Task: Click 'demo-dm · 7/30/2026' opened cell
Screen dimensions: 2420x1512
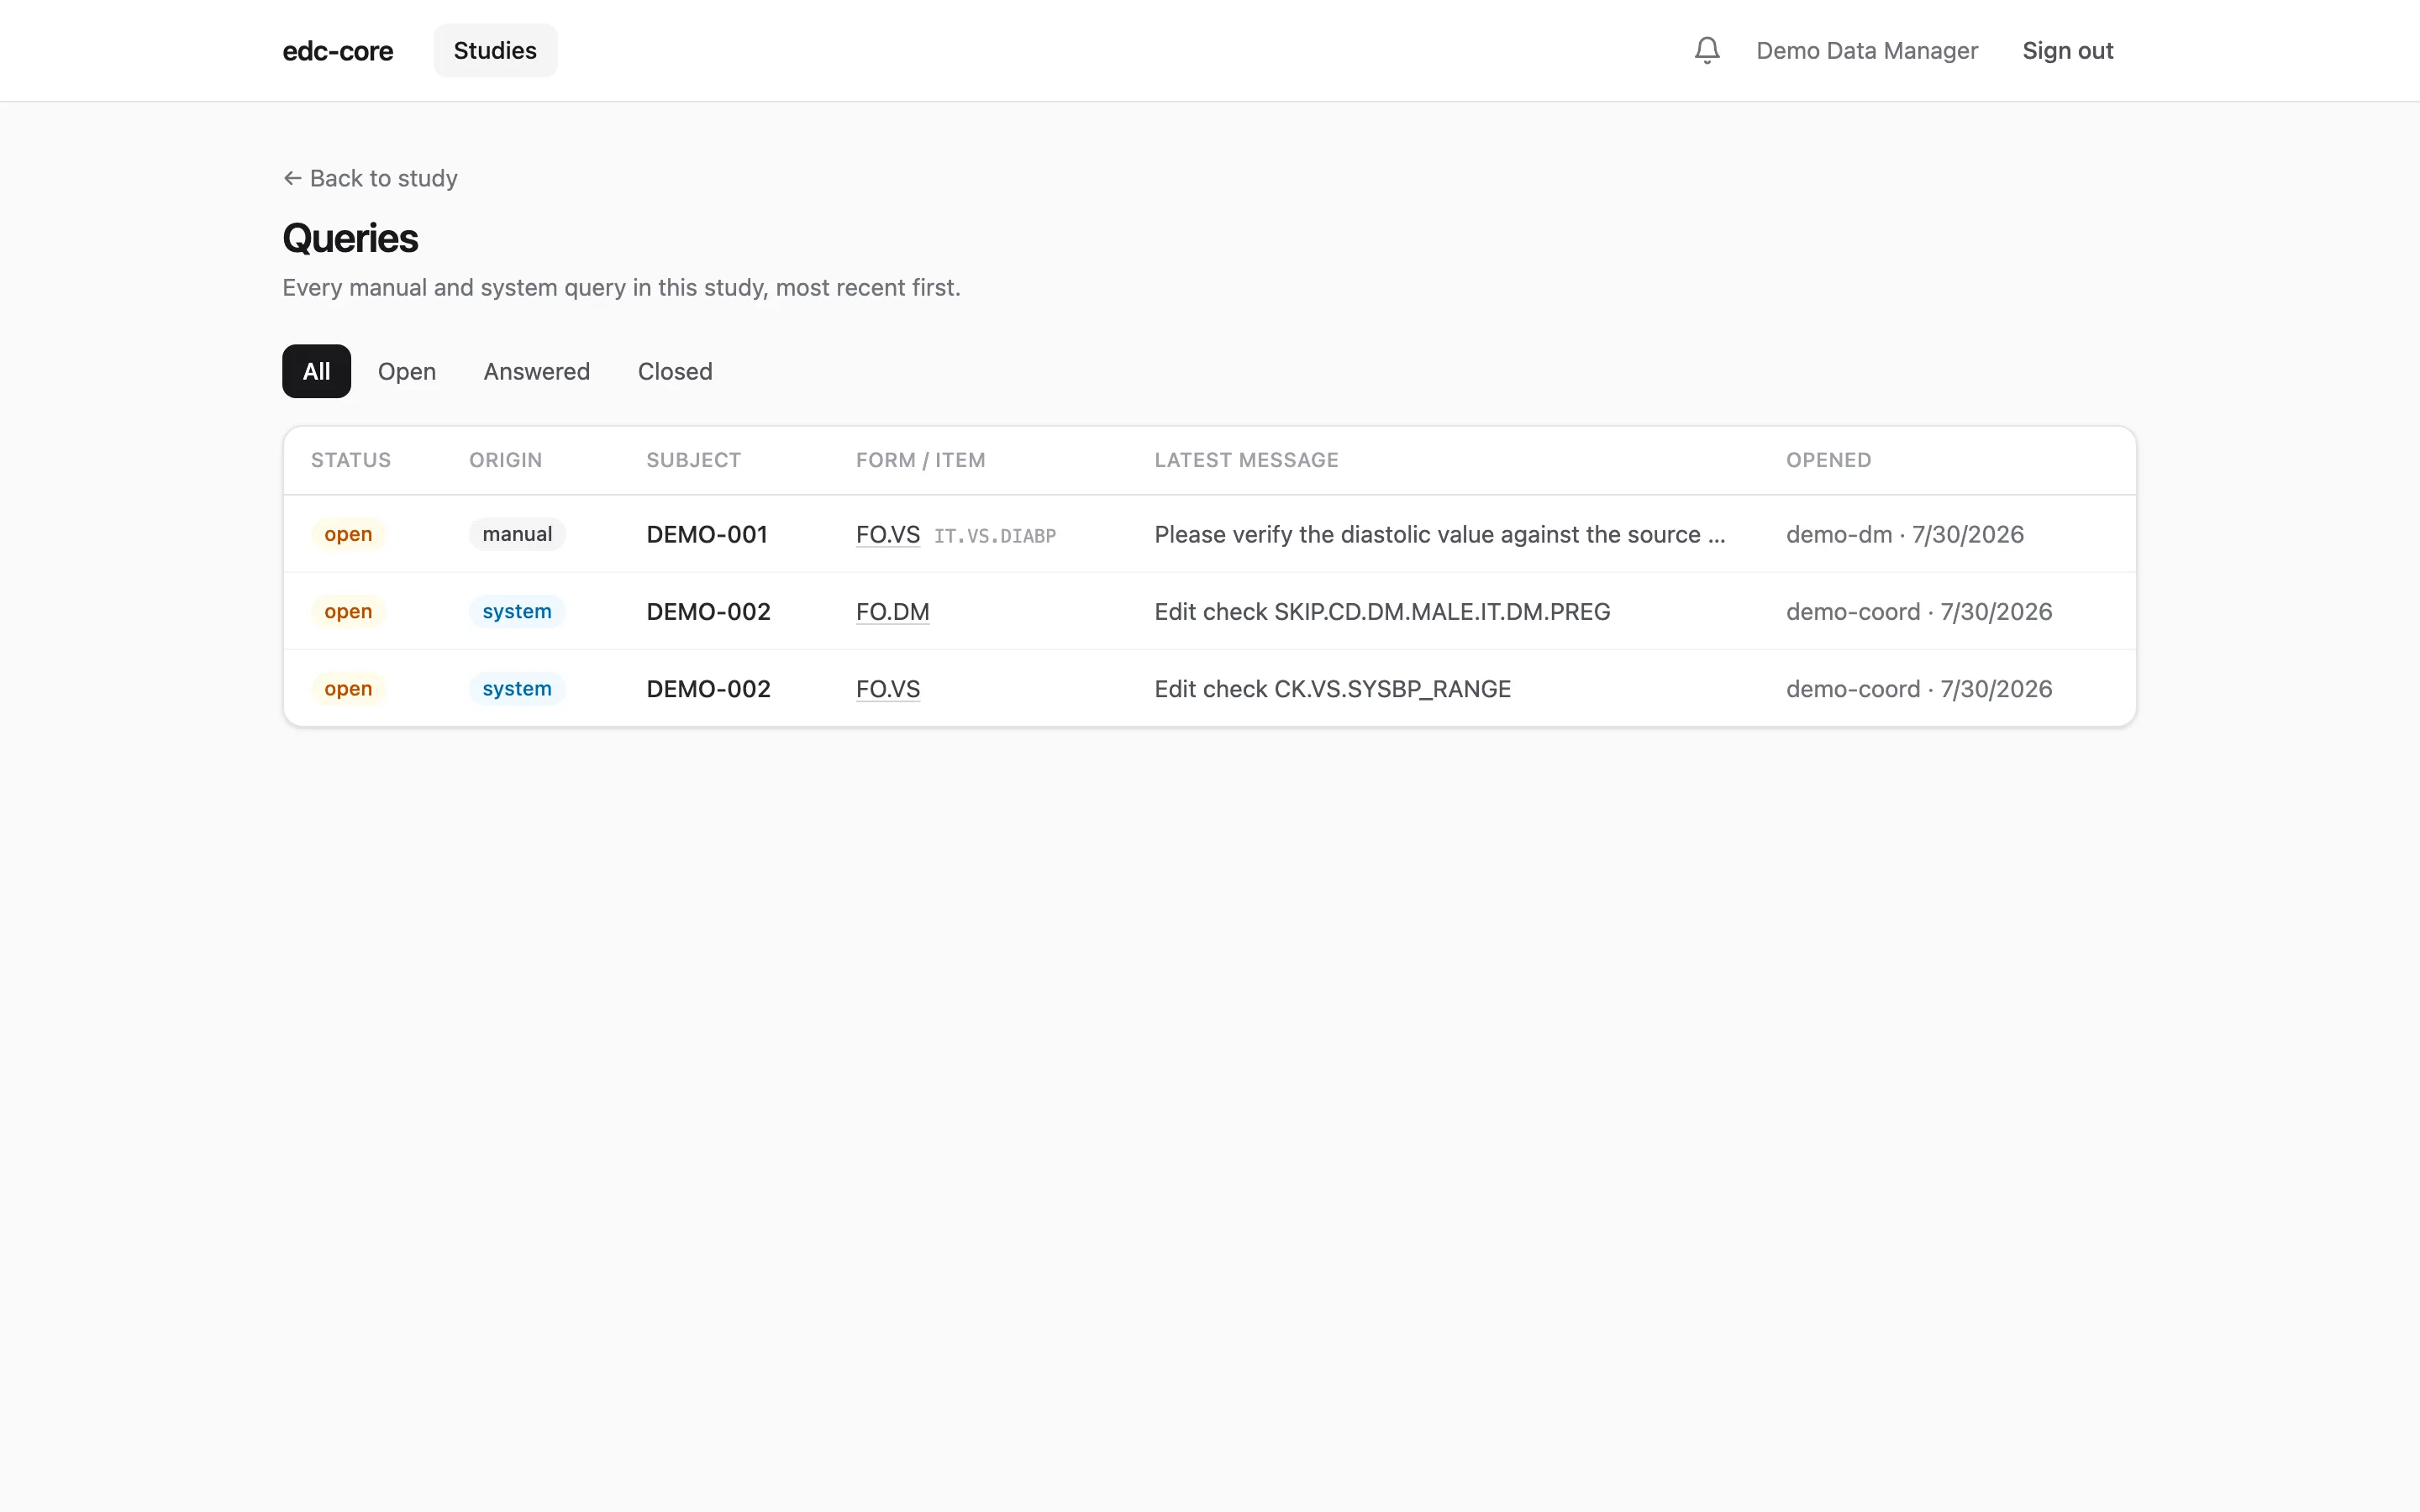Action: [1905, 534]
